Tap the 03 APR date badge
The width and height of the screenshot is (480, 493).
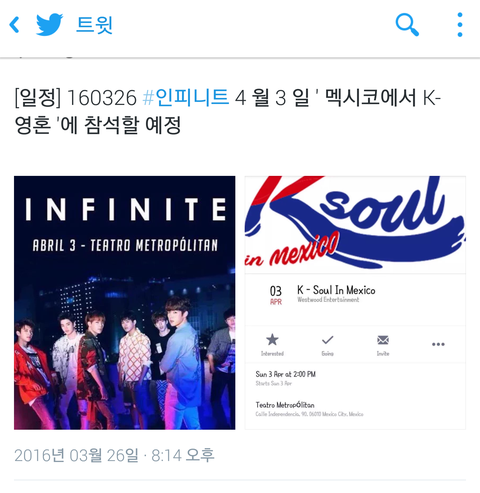tap(276, 295)
